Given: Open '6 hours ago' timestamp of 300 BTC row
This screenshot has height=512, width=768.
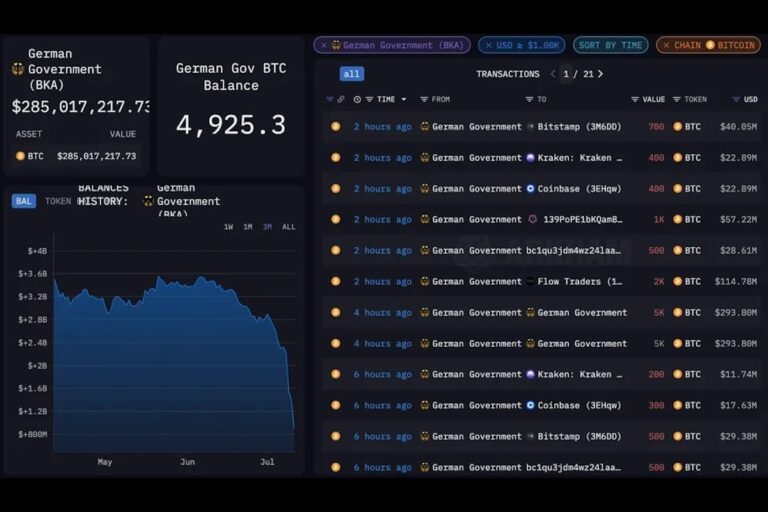Looking at the screenshot, I should coord(383,406).
